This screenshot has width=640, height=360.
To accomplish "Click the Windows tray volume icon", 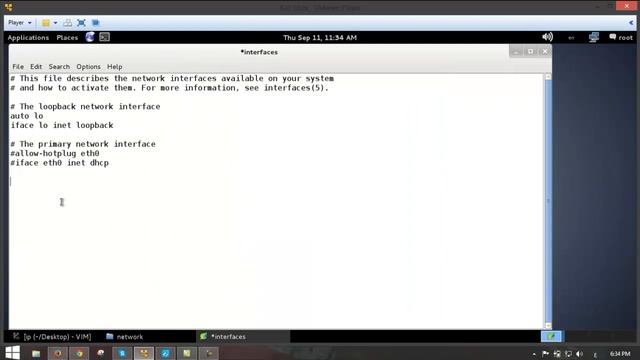I will pos(579,354).
